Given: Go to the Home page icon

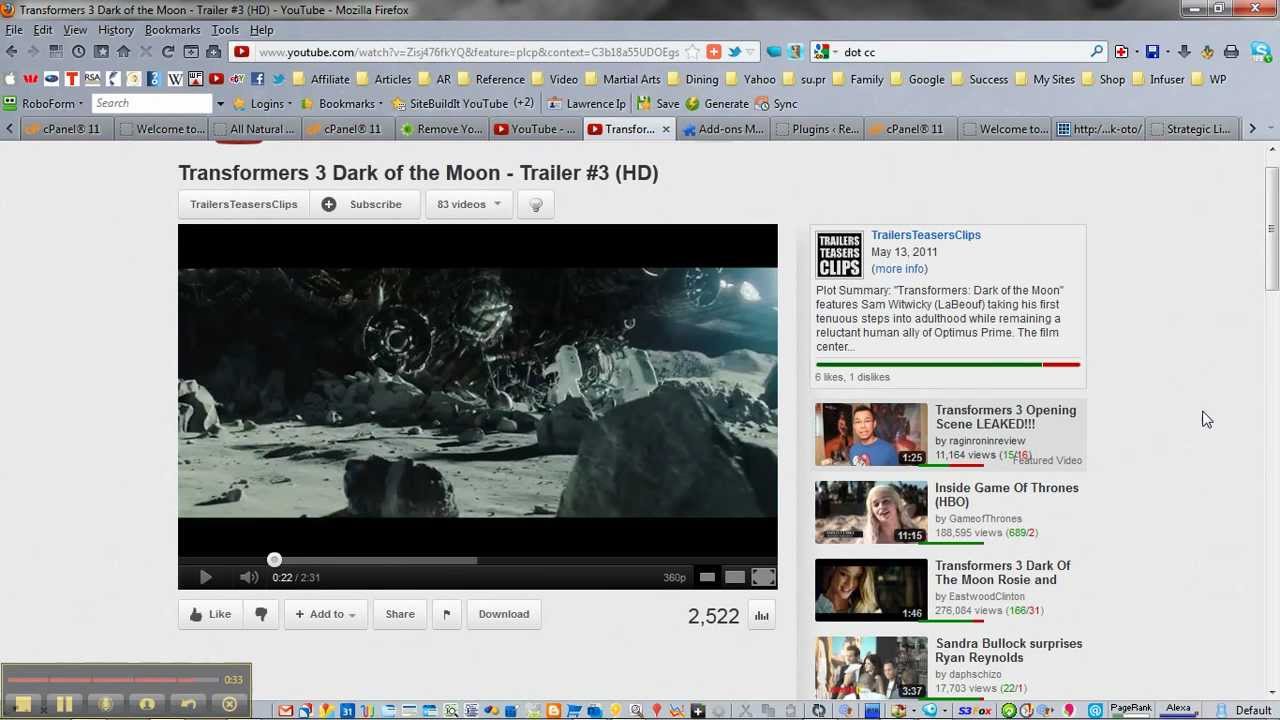Looking at the screenshot, I should click(123, 52).
